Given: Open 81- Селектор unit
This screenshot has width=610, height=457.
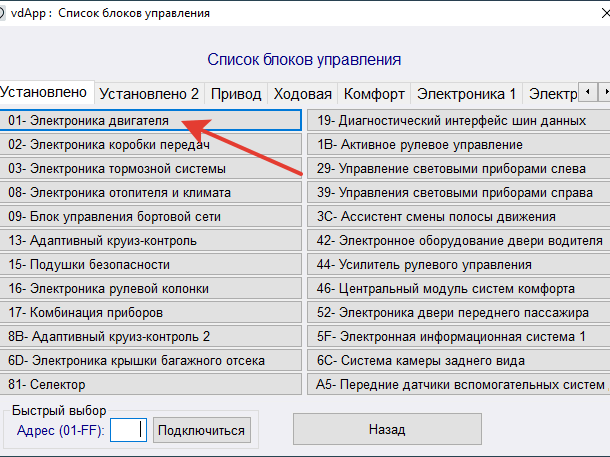Looking at the screenshot, I should coord(150,384).
